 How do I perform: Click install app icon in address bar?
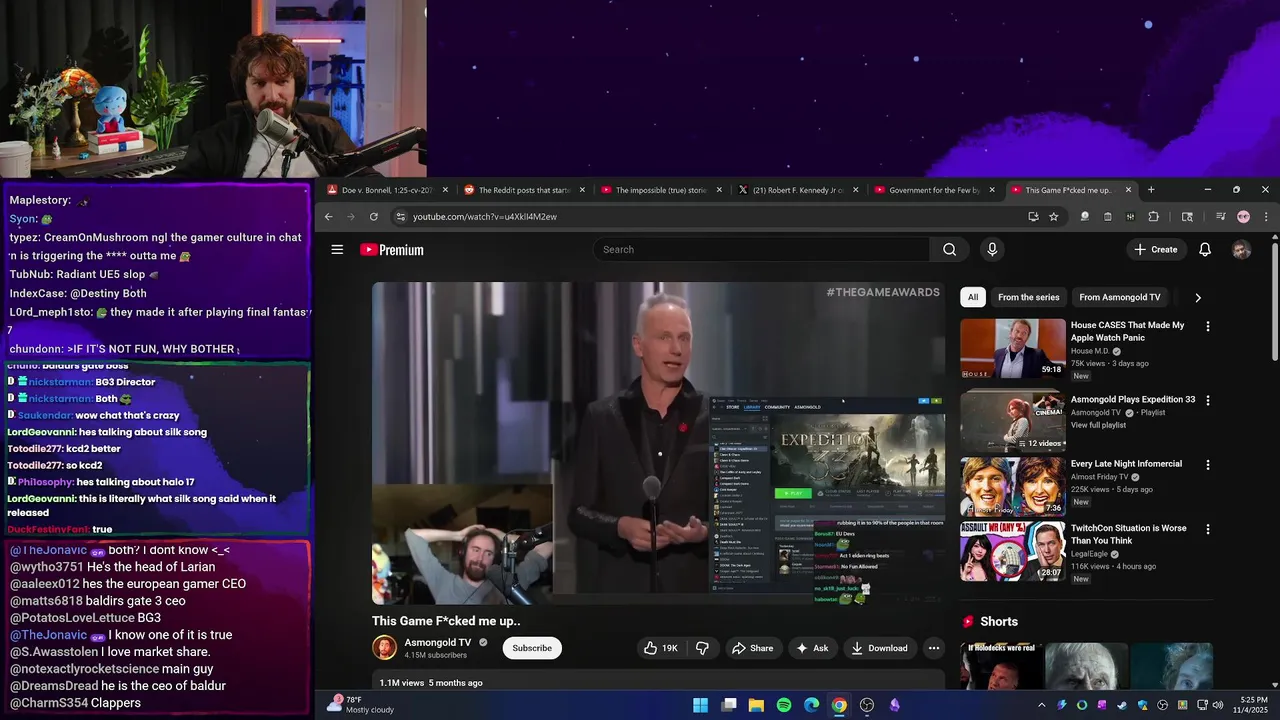[x=1033, y=217]
